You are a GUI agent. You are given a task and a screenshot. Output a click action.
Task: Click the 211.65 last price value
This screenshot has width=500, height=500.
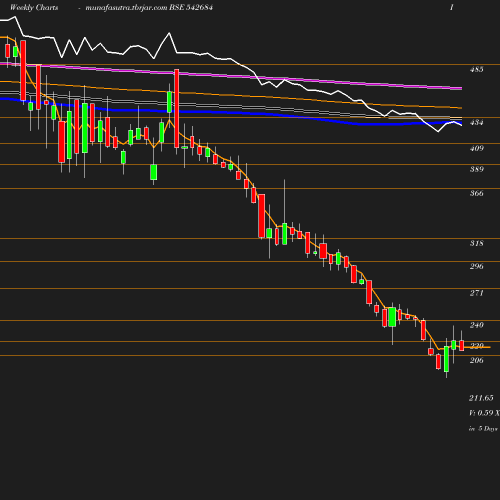pos(481,398)
